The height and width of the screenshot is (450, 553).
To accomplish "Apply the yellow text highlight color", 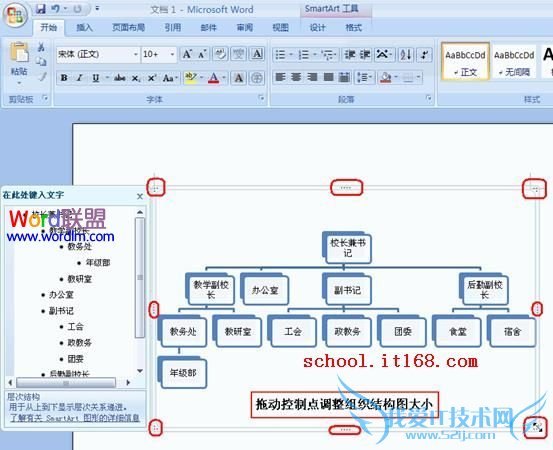I will pyautogui.click(x=191, y=78).
